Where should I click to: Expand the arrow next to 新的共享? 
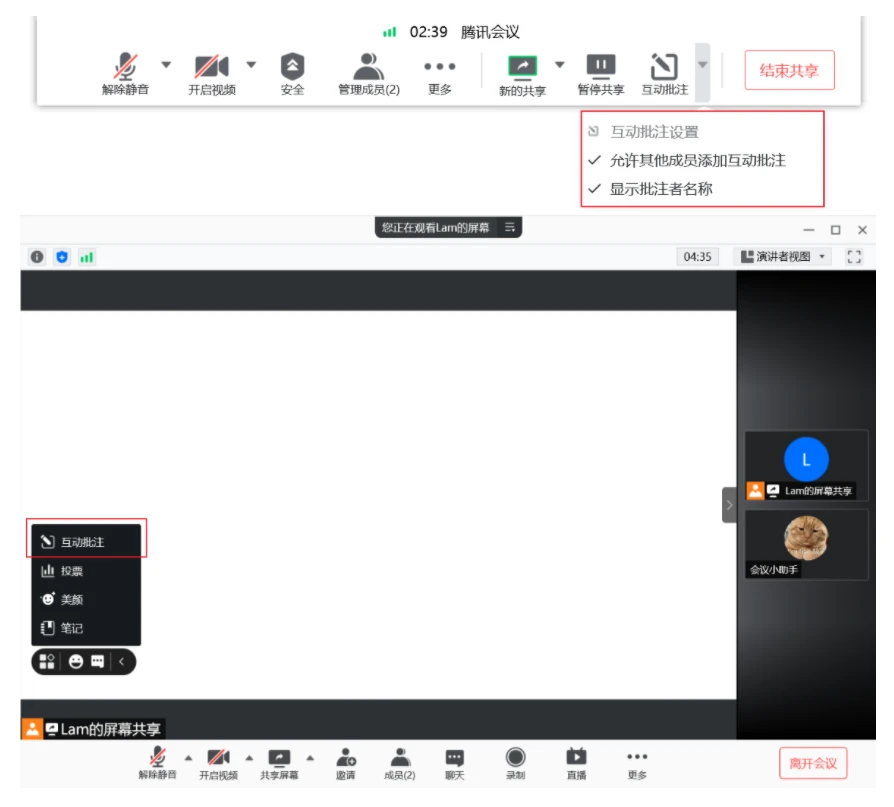coord(559,64)
